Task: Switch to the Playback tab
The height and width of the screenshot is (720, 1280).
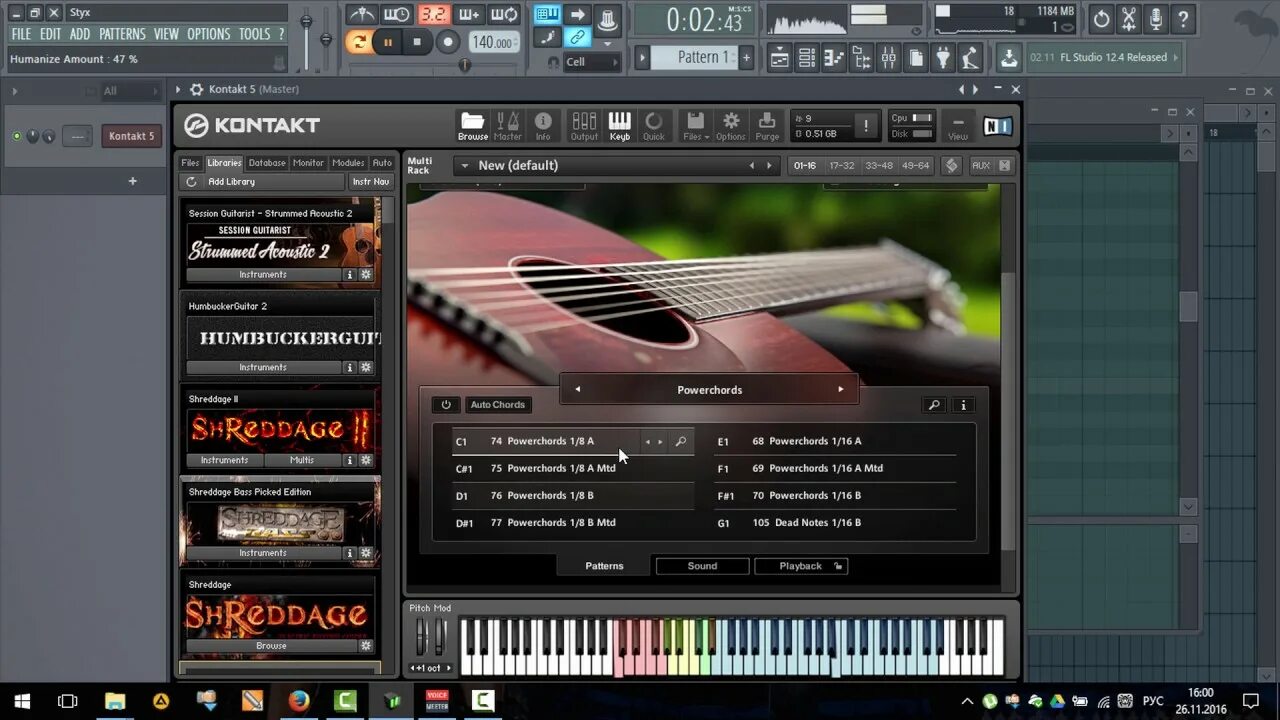Action: point(801,566)
